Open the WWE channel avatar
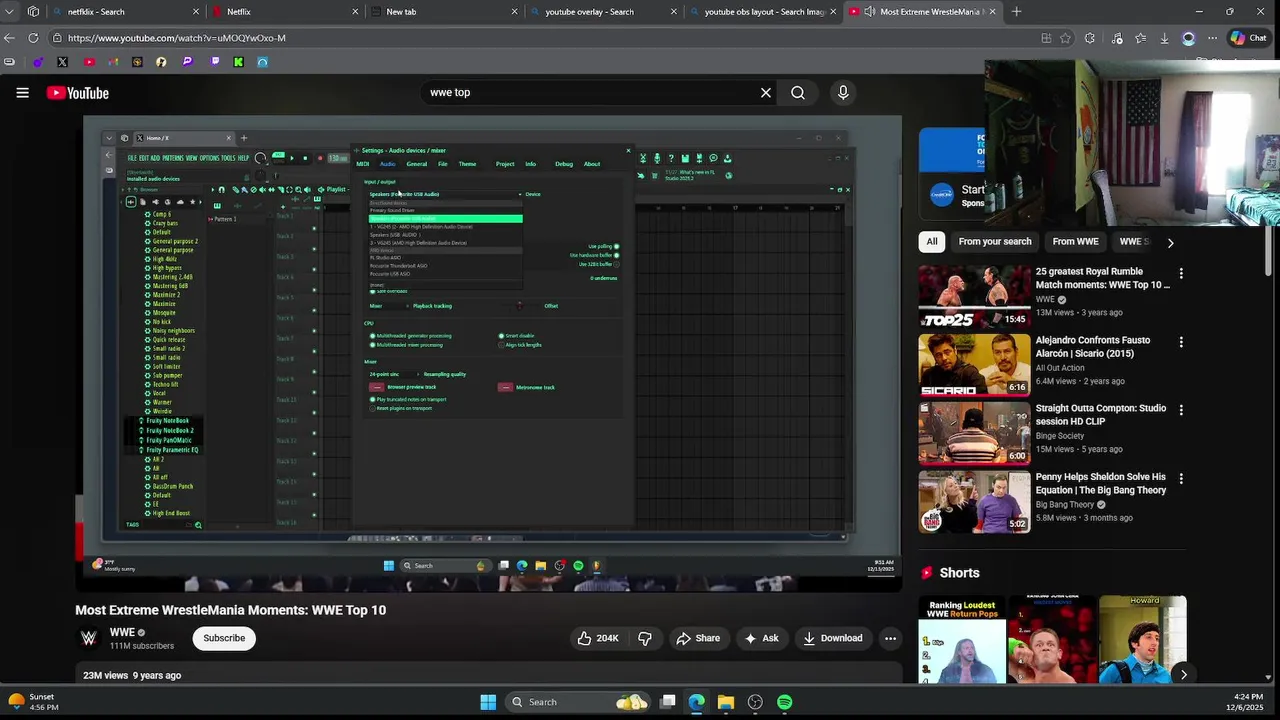 click(89, 638)
